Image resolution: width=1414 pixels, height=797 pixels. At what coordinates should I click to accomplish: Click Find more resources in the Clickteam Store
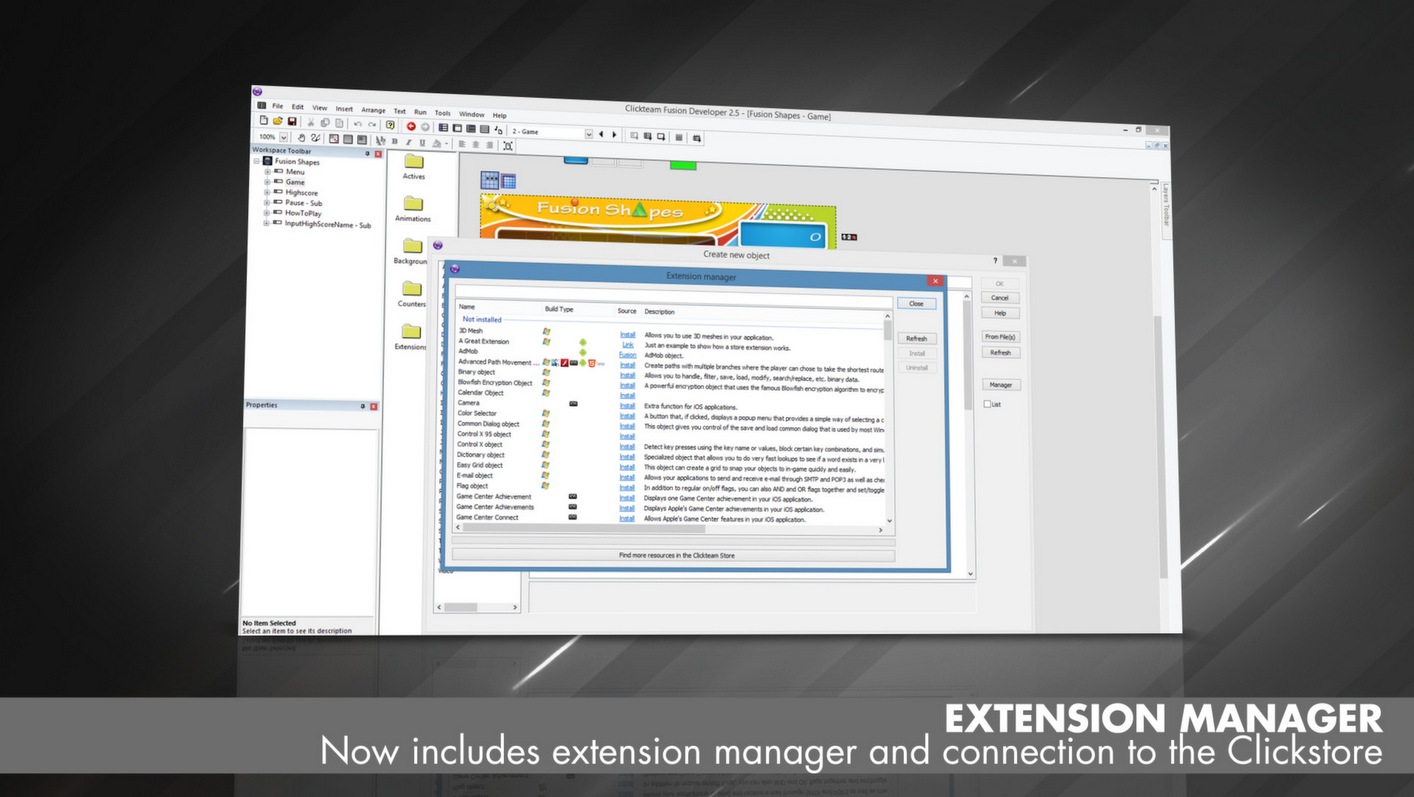click(x=673, y=555)
